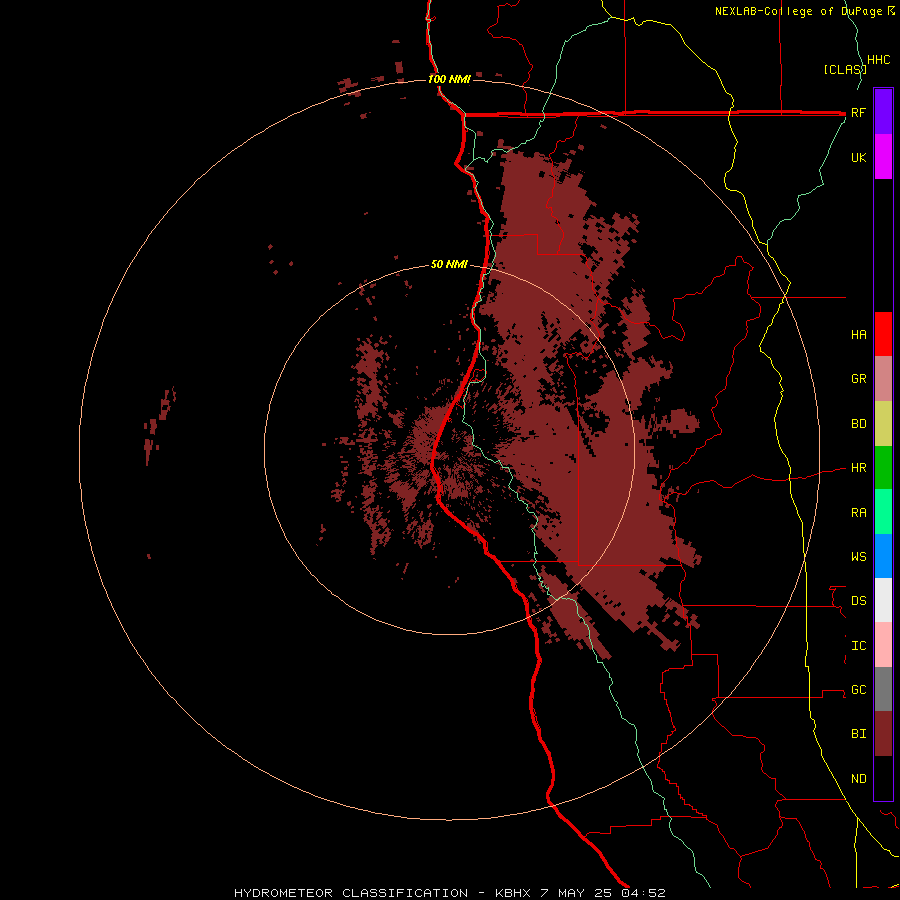Click the BD legend label
The height and width of the screenshot is (900, 900).
pyautogui.click(x=858, y=424)
